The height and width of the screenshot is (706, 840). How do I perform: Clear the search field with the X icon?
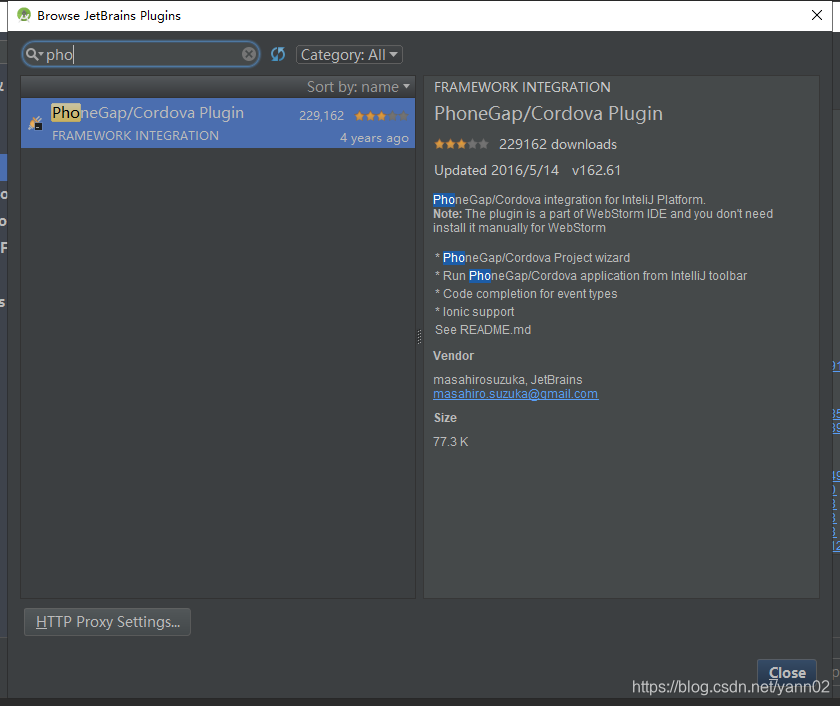coord(249,54)
